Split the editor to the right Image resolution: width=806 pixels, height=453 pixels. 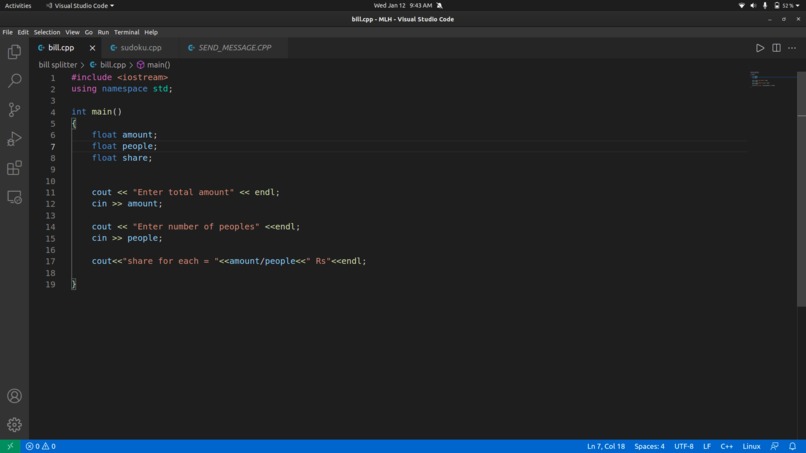(x=776, y=48)
